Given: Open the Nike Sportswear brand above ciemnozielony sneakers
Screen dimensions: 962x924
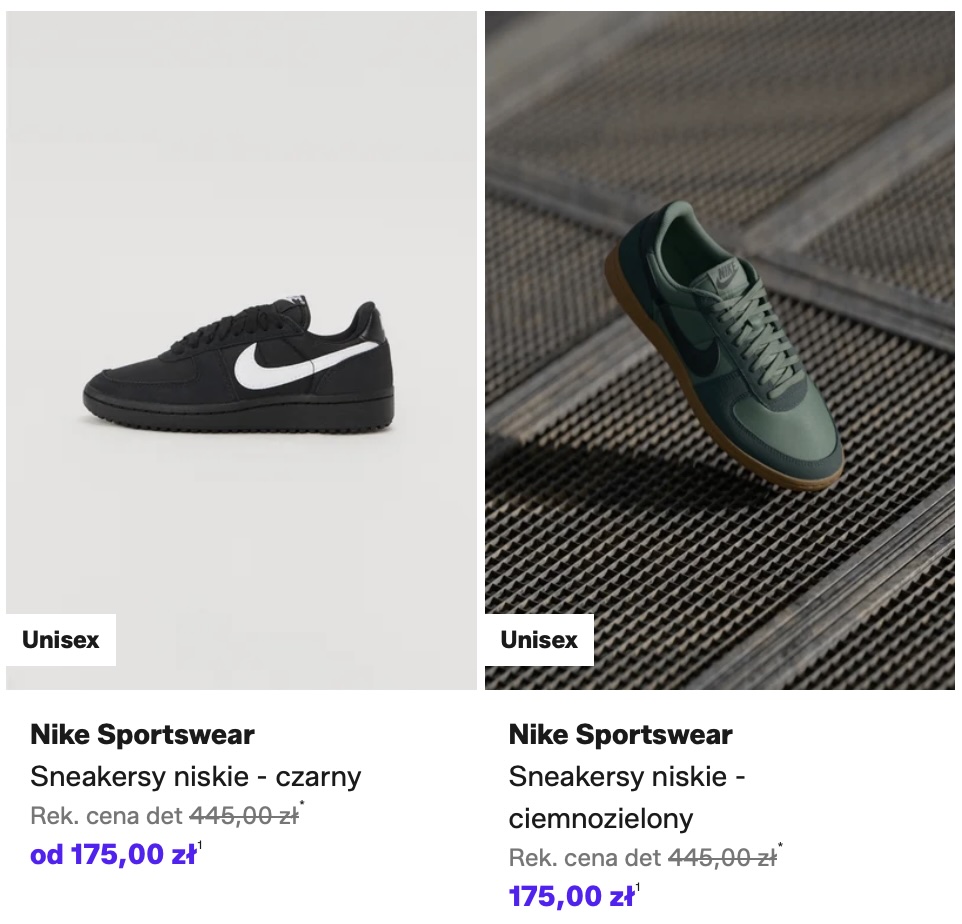Looking at the screenshot, I should tap(620, 735).
